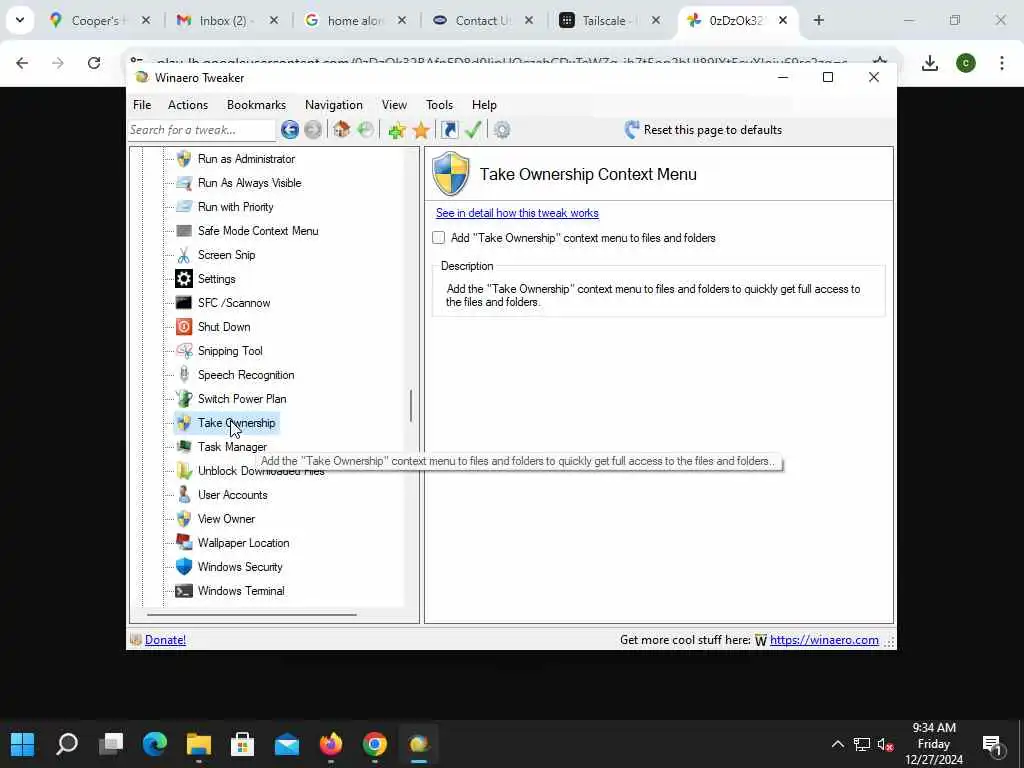Select the Task Manager icon
The width and height of the screenshot is (1024, 768).
point(184,447)
